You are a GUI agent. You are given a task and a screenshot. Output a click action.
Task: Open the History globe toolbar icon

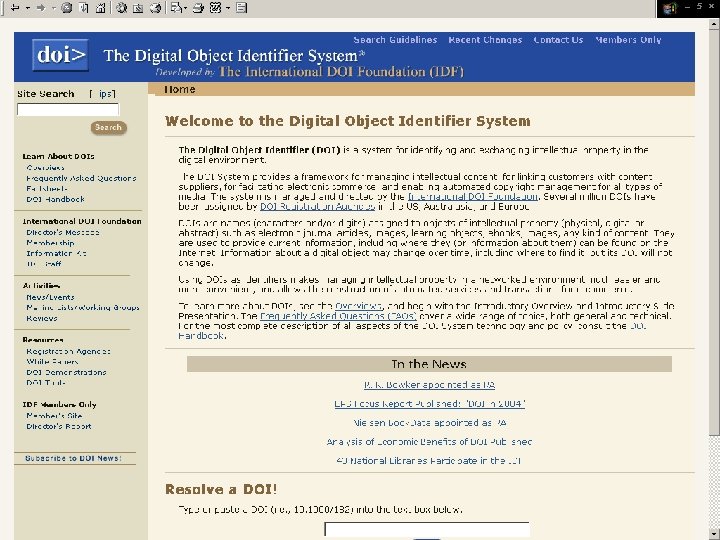coord(155,8)
